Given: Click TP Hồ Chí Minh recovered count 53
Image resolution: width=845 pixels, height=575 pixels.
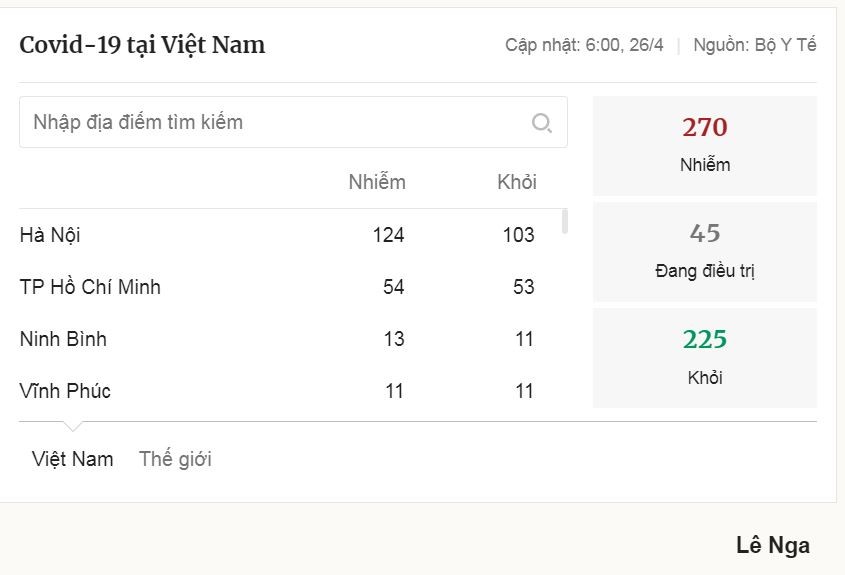Looking at the screenshot, I should 524,287.
